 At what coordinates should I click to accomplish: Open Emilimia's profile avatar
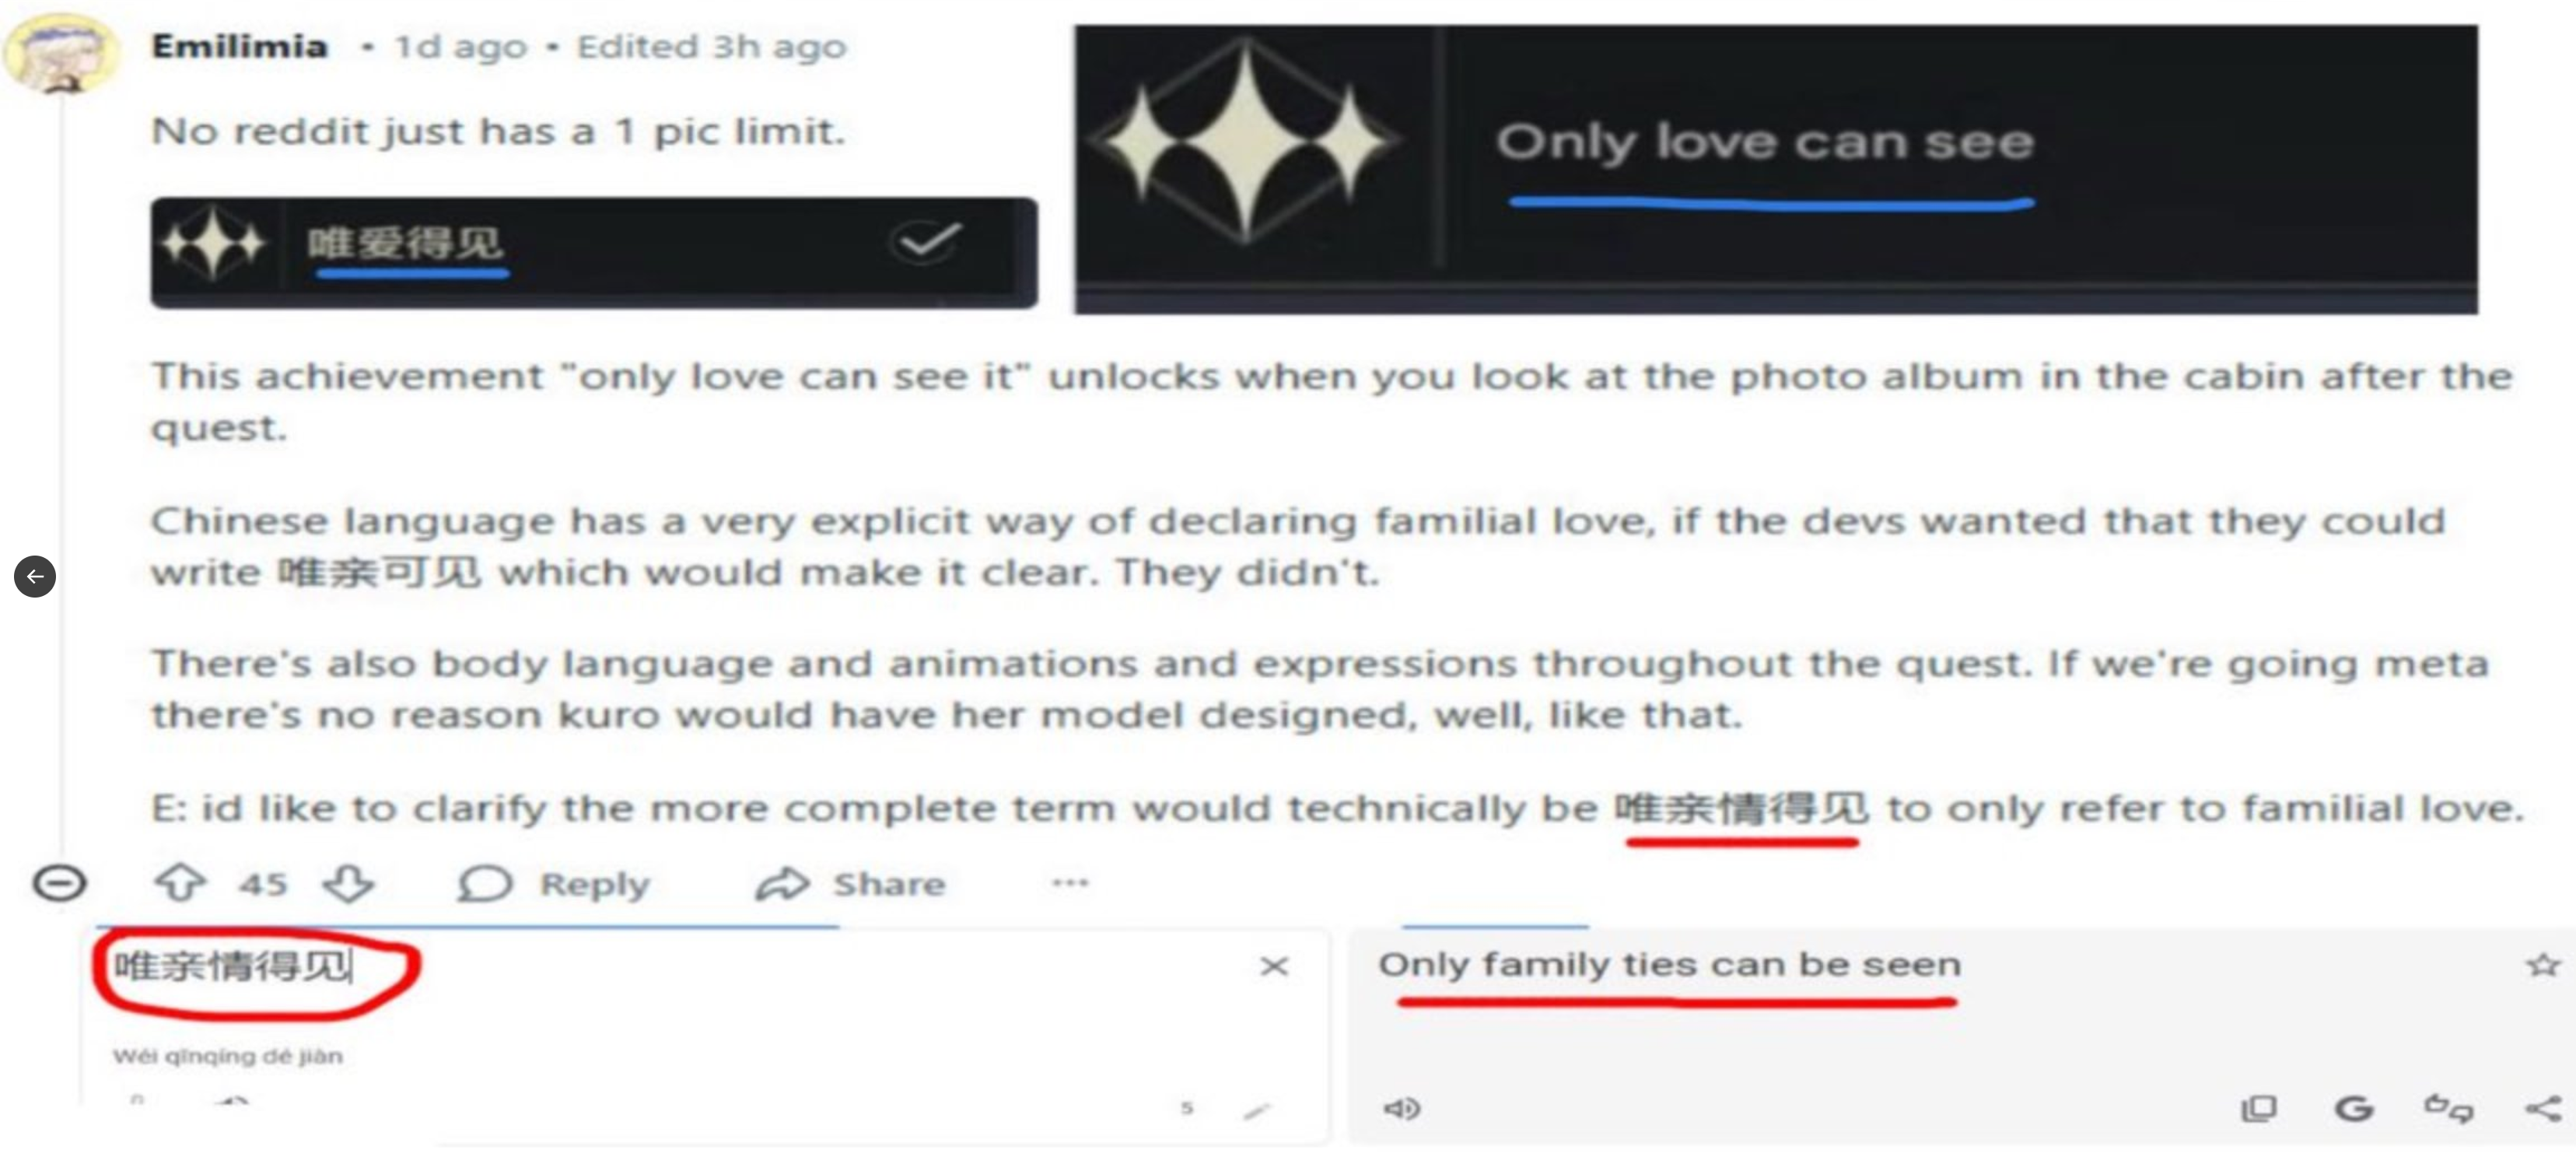[61, 52]
